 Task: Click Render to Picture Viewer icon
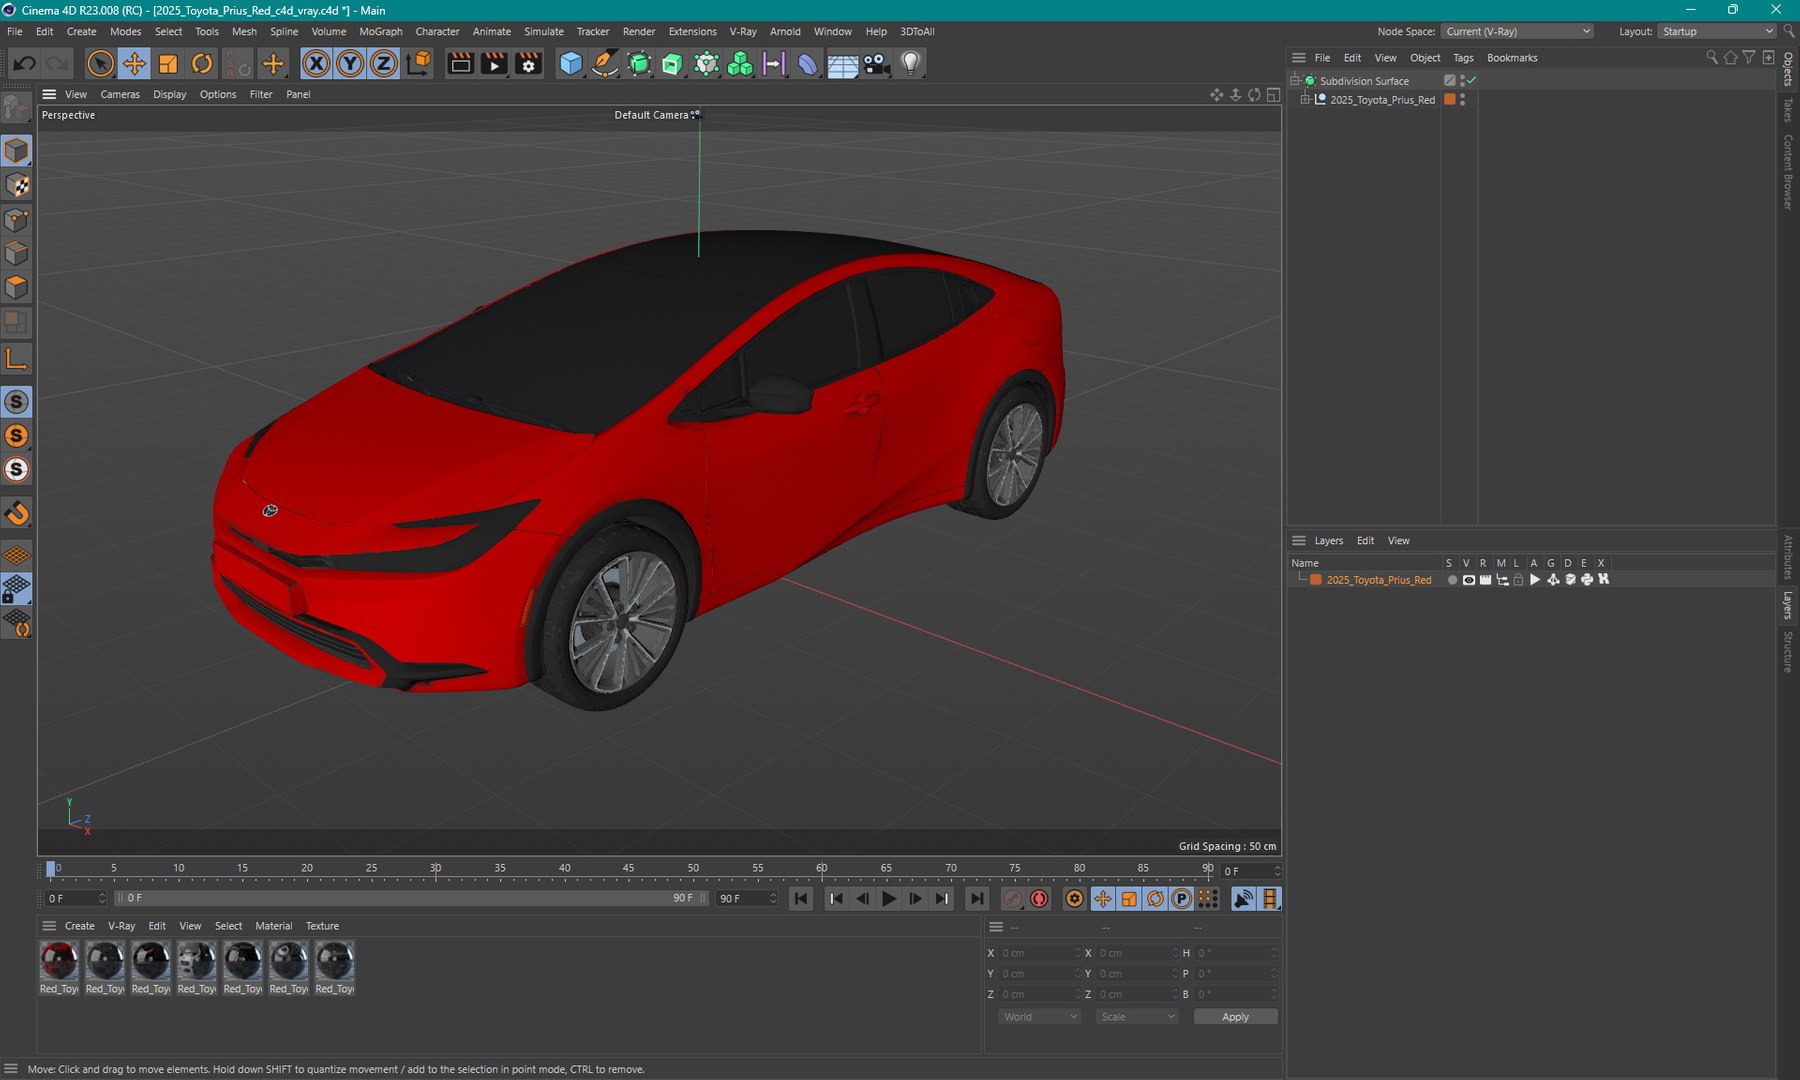point(495,64)
